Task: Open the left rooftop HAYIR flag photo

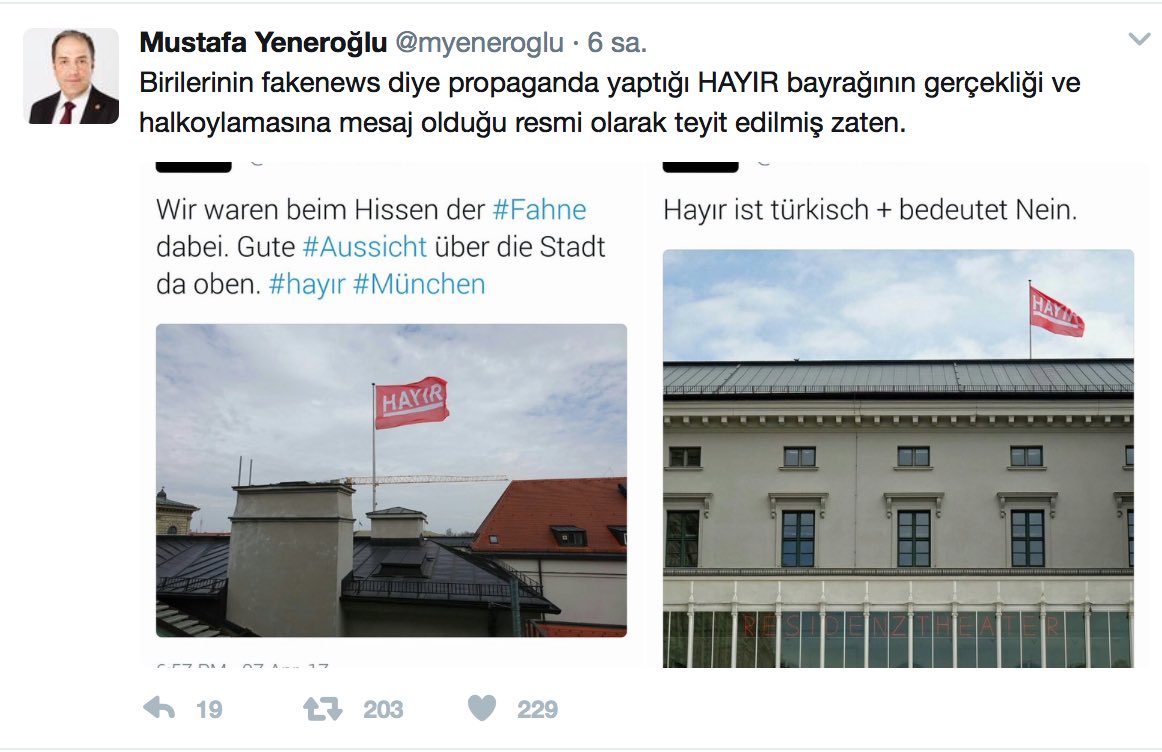Action: (x=391, y=480)
